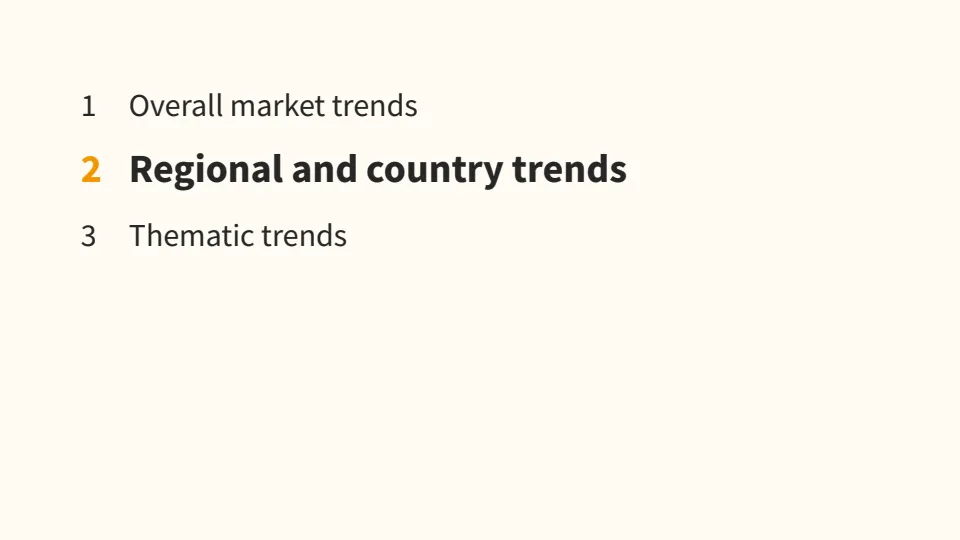960x540 pixels.
Task: Click the bold word trends in item two
Action: [x=569, y=169]
